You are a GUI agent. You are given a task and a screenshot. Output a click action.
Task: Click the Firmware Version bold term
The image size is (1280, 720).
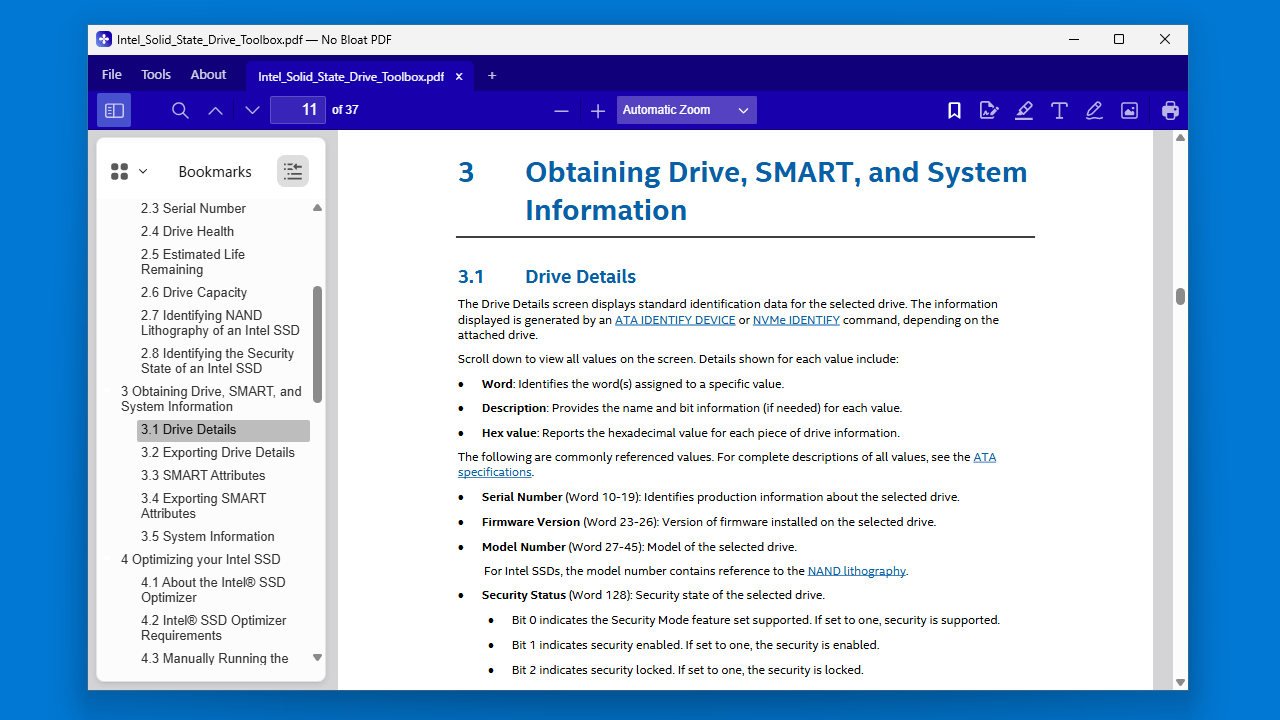click(531, 522)
